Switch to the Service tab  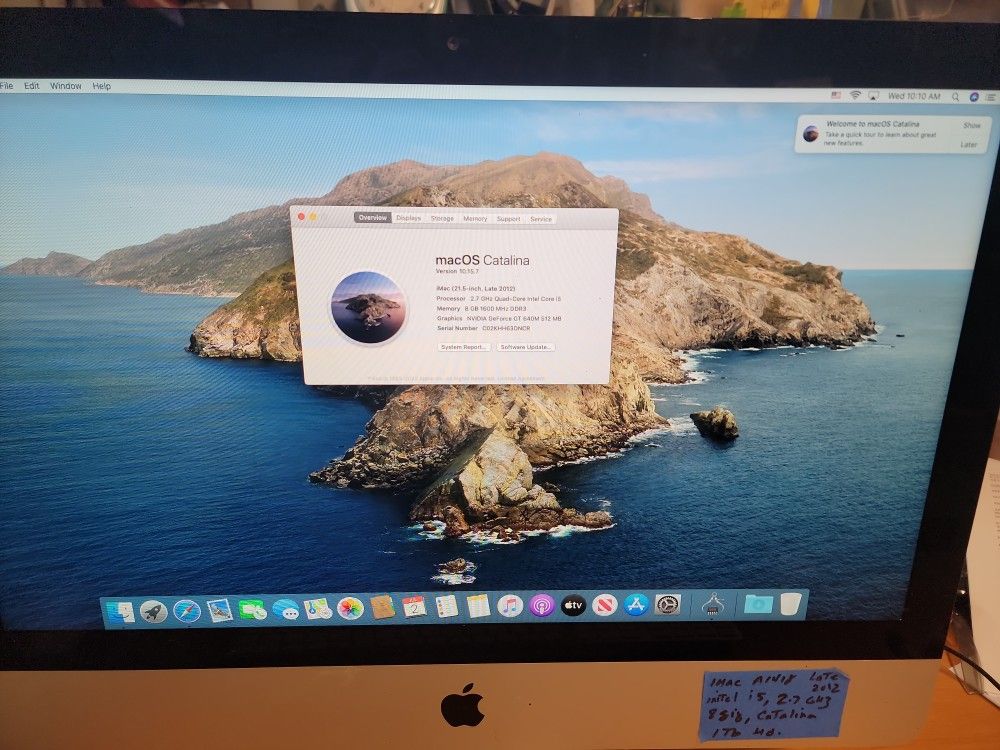(x=541, y=219)
